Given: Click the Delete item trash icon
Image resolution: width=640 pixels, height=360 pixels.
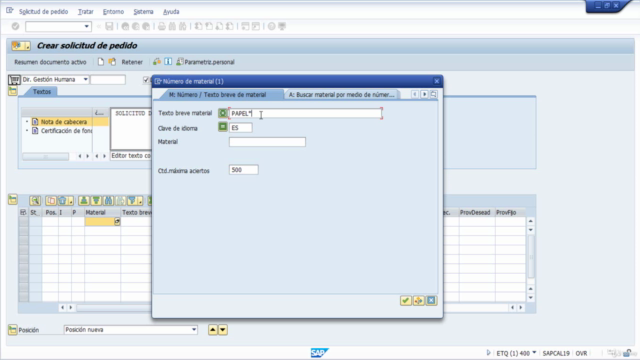Looking at the screenshot, I should [62, 200].
